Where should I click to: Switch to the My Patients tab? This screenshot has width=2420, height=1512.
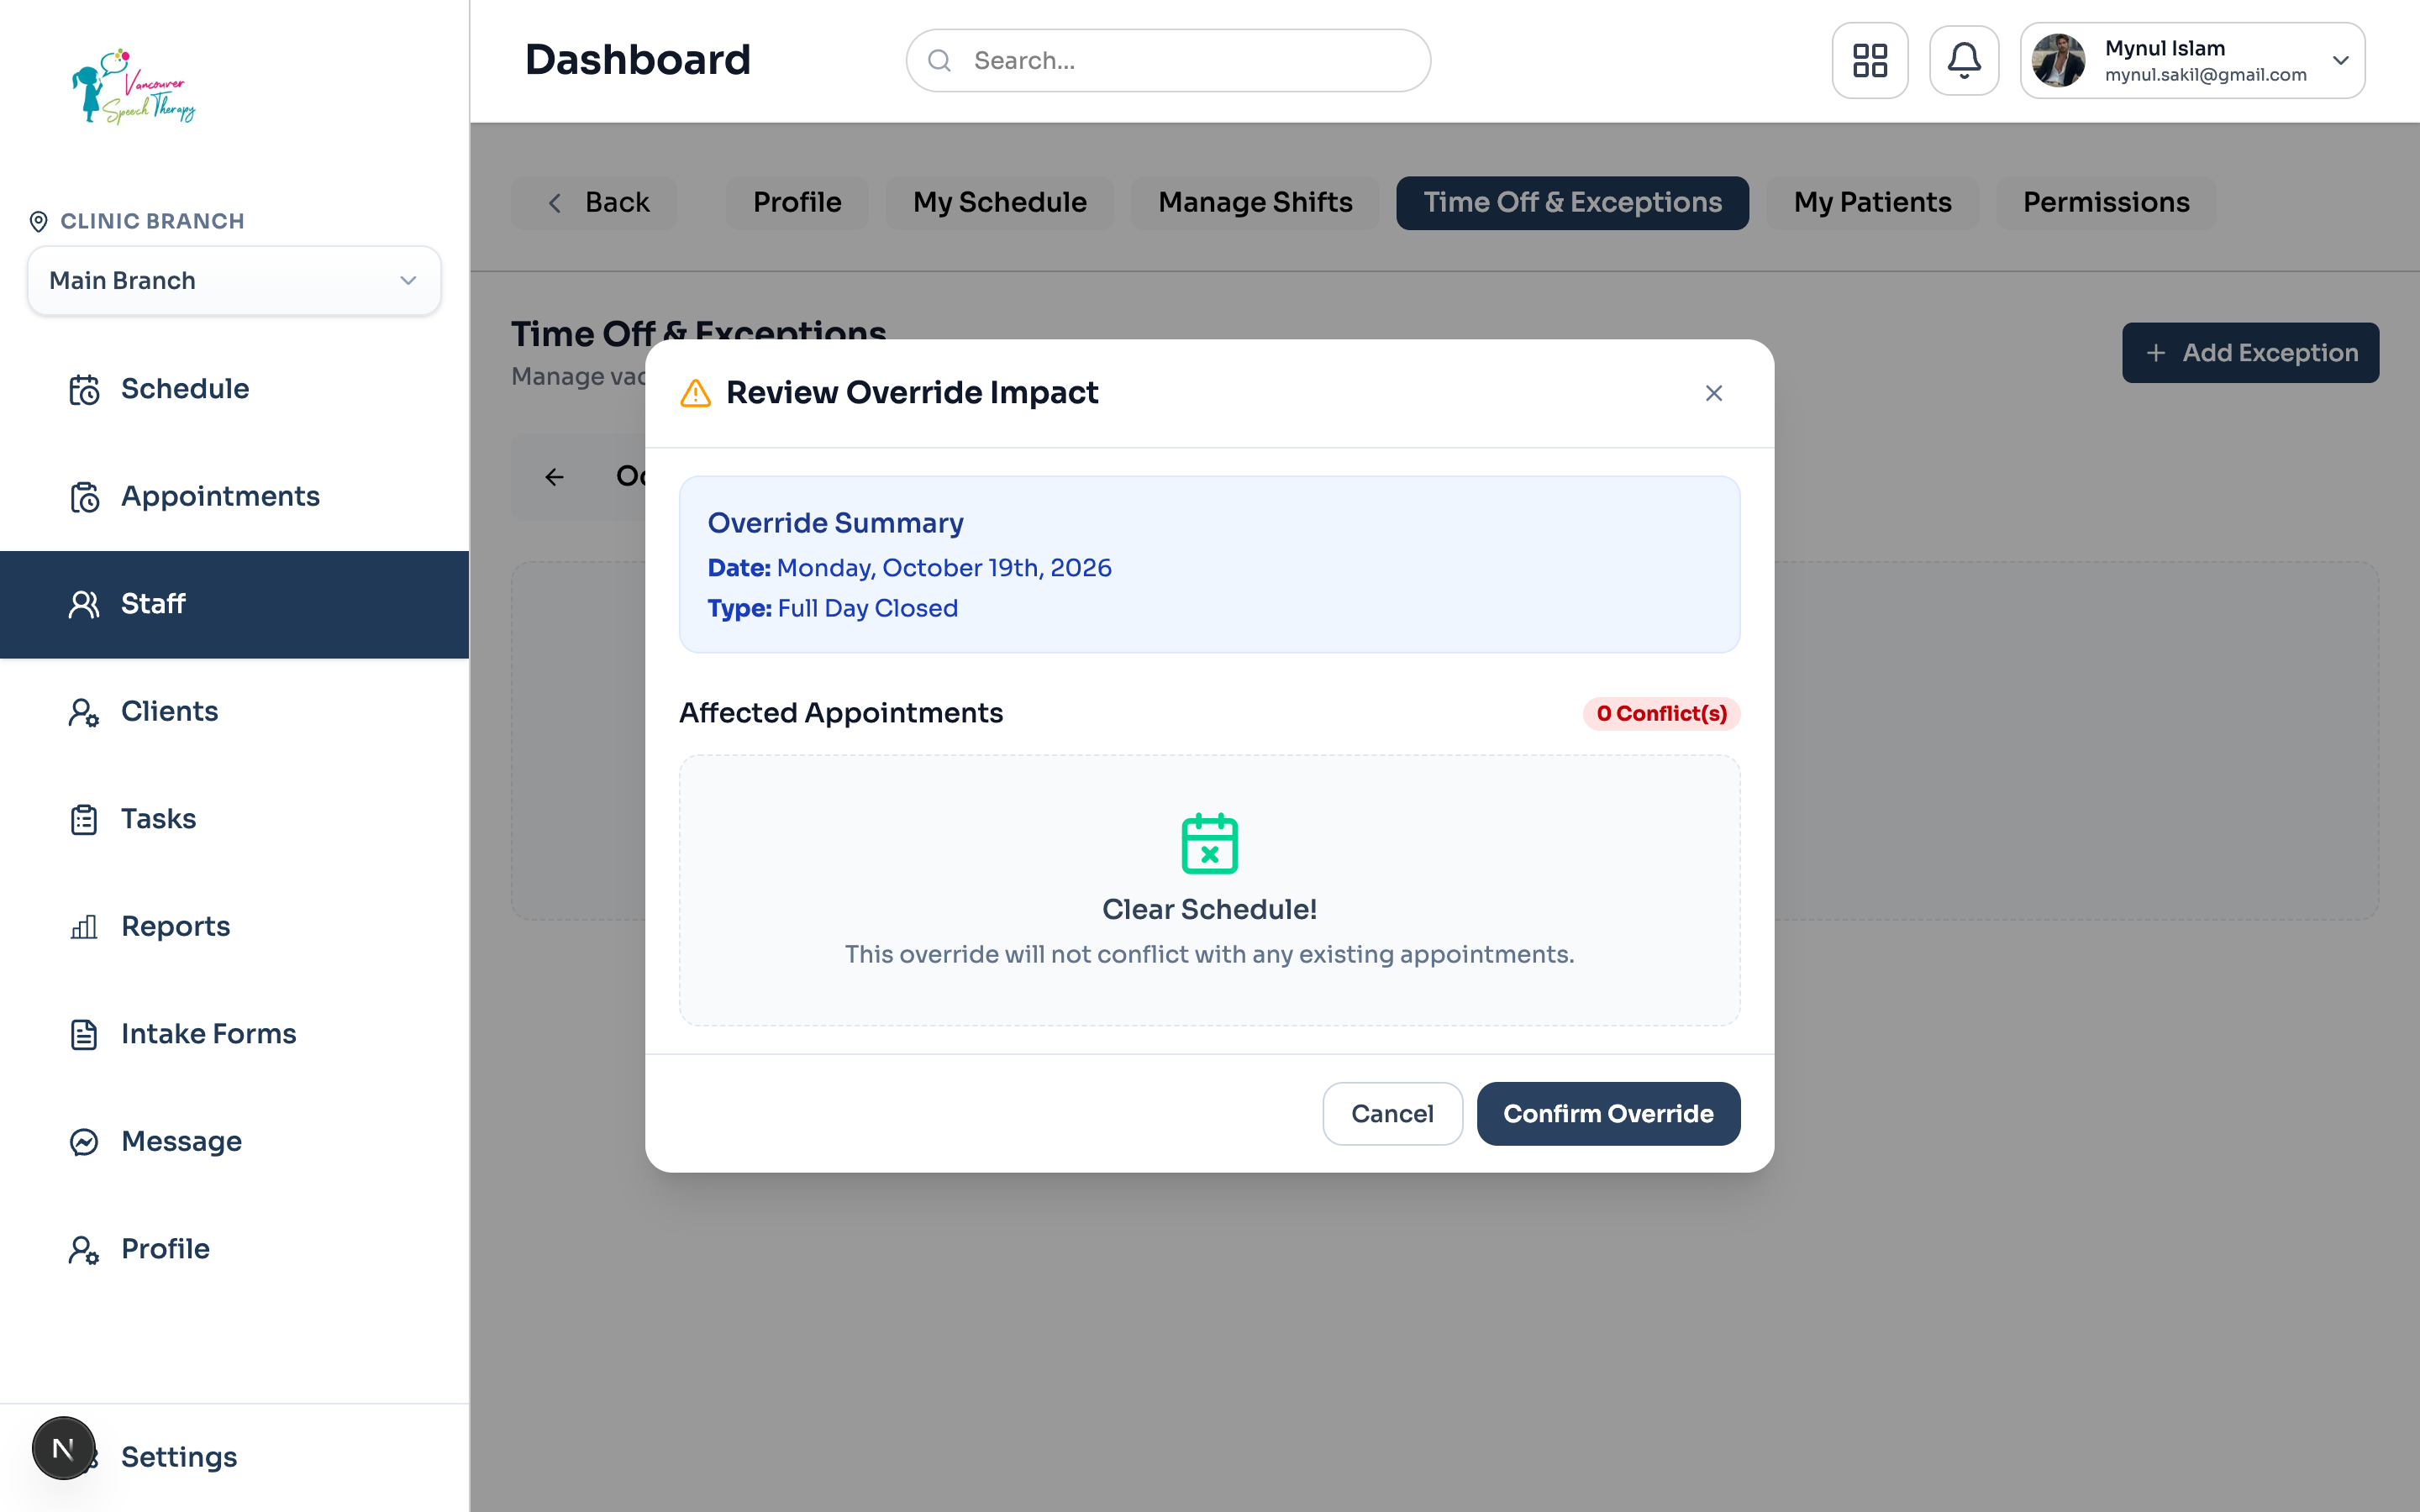click(x=1872, y=203)
